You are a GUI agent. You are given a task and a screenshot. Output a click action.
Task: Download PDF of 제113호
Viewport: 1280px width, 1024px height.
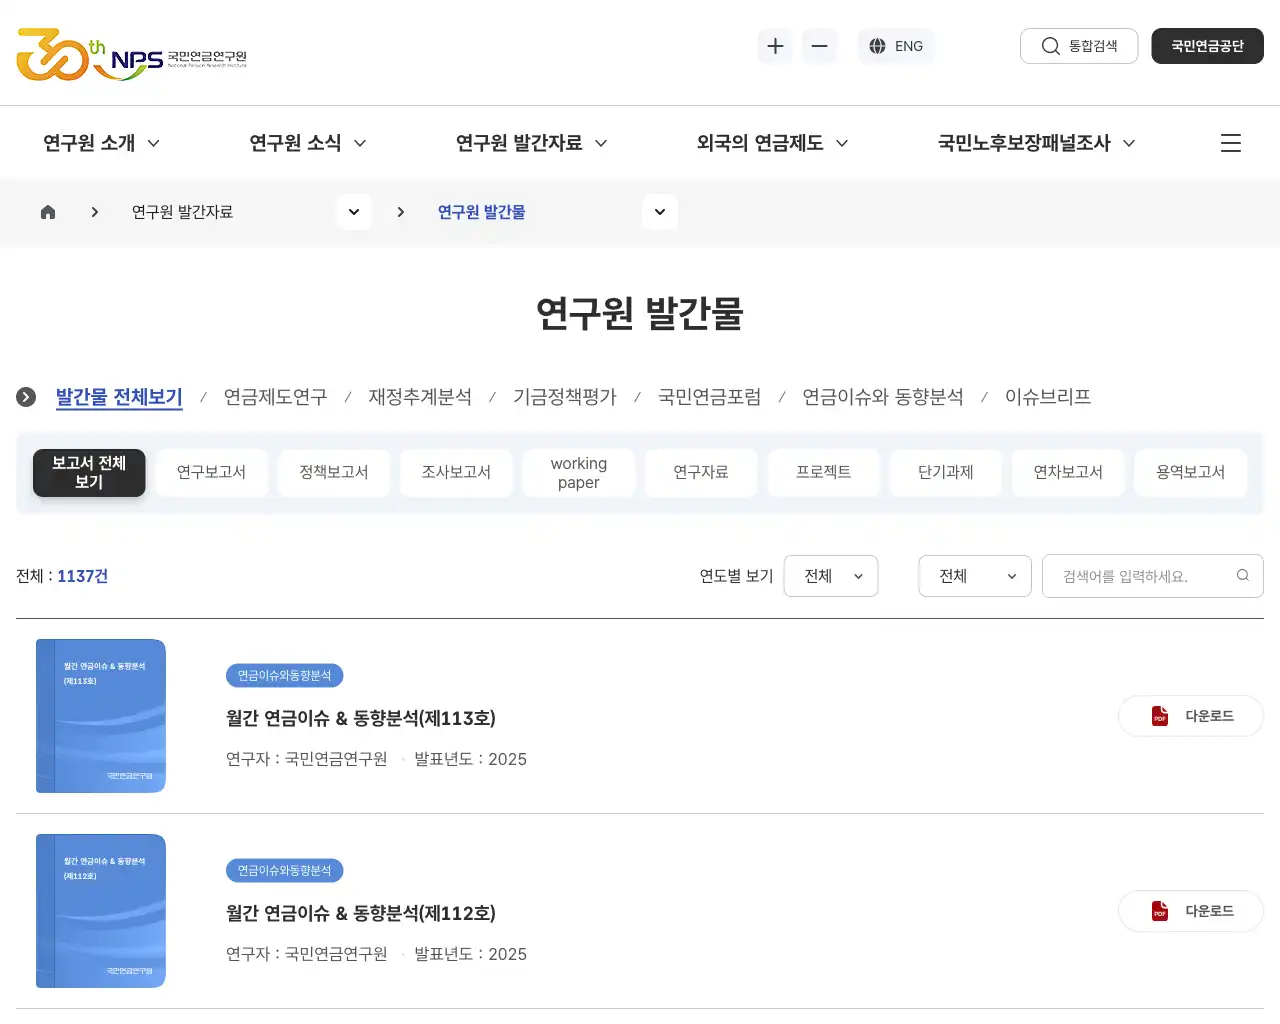coord(1191,716)
